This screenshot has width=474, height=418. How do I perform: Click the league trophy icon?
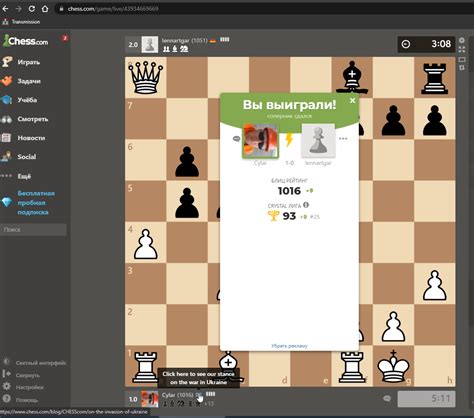point(273,216)
